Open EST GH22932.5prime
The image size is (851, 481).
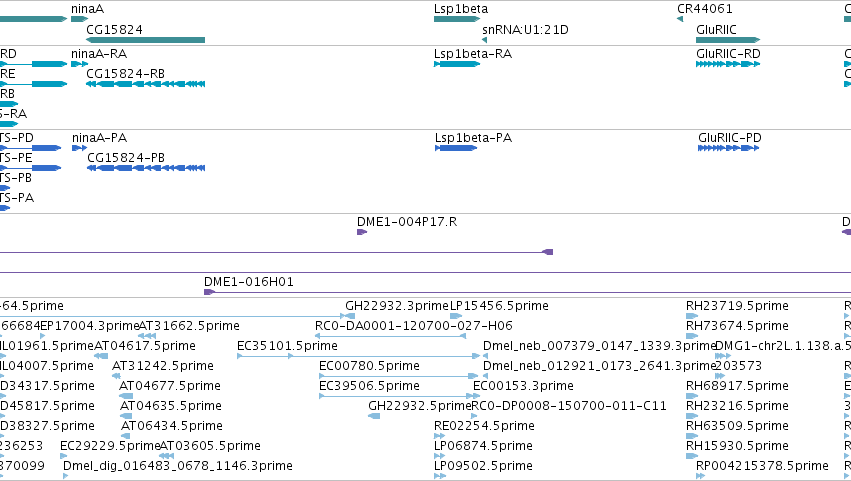(420, 406)
